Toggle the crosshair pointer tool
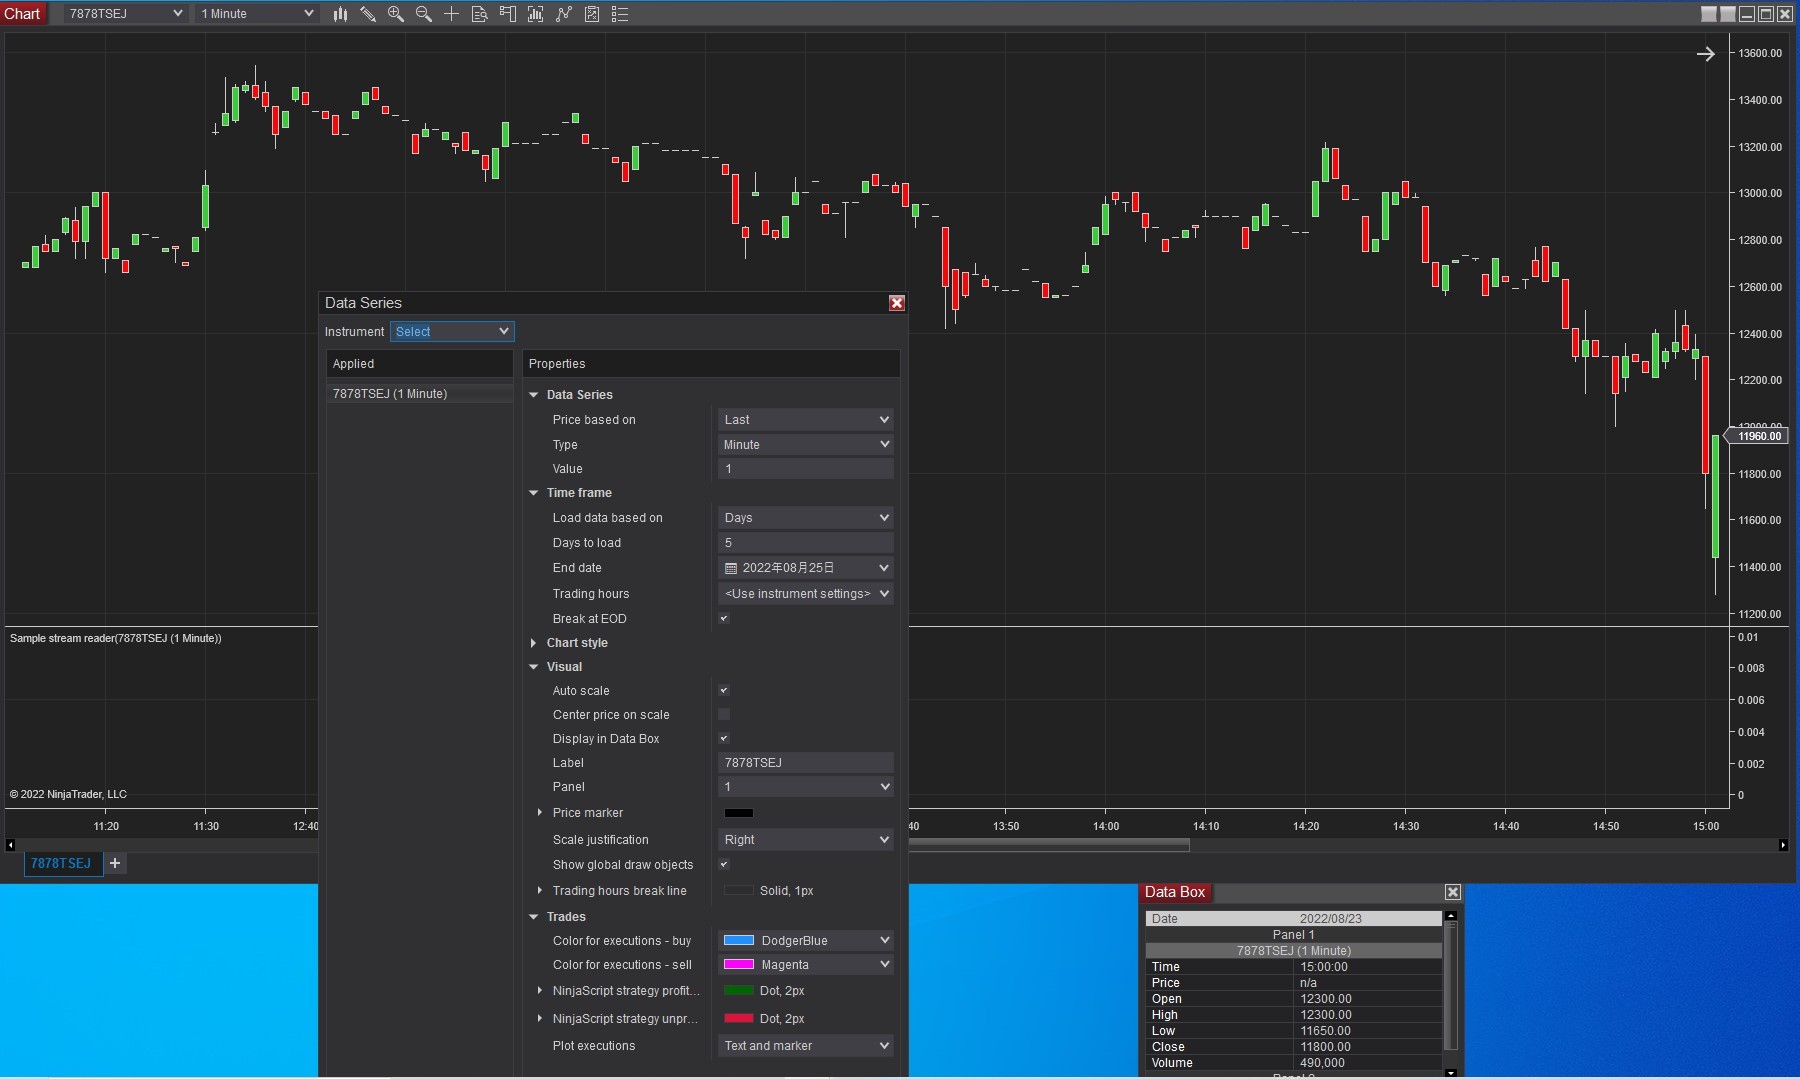The image size is (1800, 1079). click(452, 14)
